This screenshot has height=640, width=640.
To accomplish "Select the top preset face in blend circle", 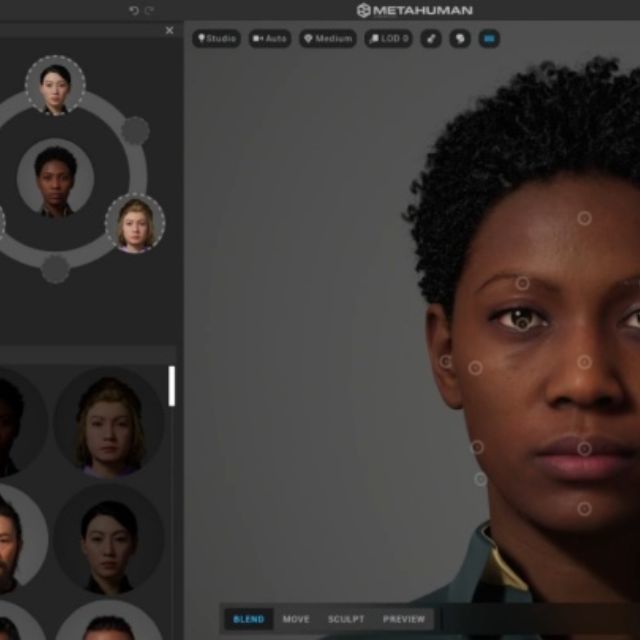I will click(x=55, y=85).
